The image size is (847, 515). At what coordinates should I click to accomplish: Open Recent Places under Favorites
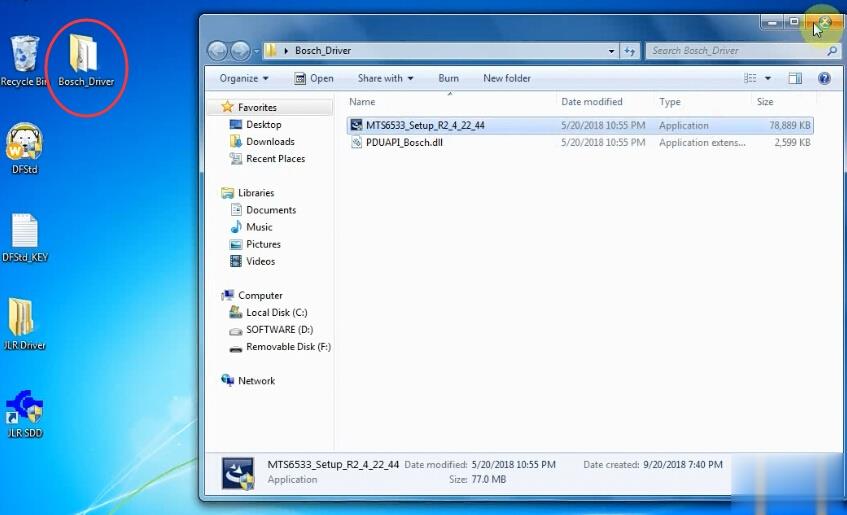pos(275,159)
